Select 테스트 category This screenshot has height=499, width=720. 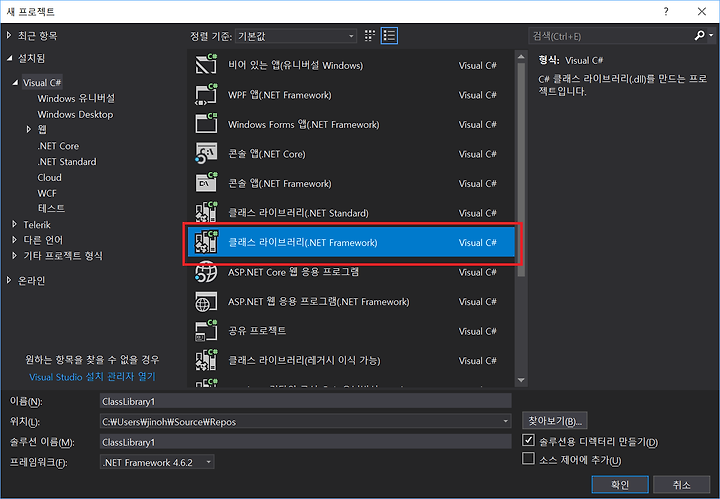[x=51, y=208]
